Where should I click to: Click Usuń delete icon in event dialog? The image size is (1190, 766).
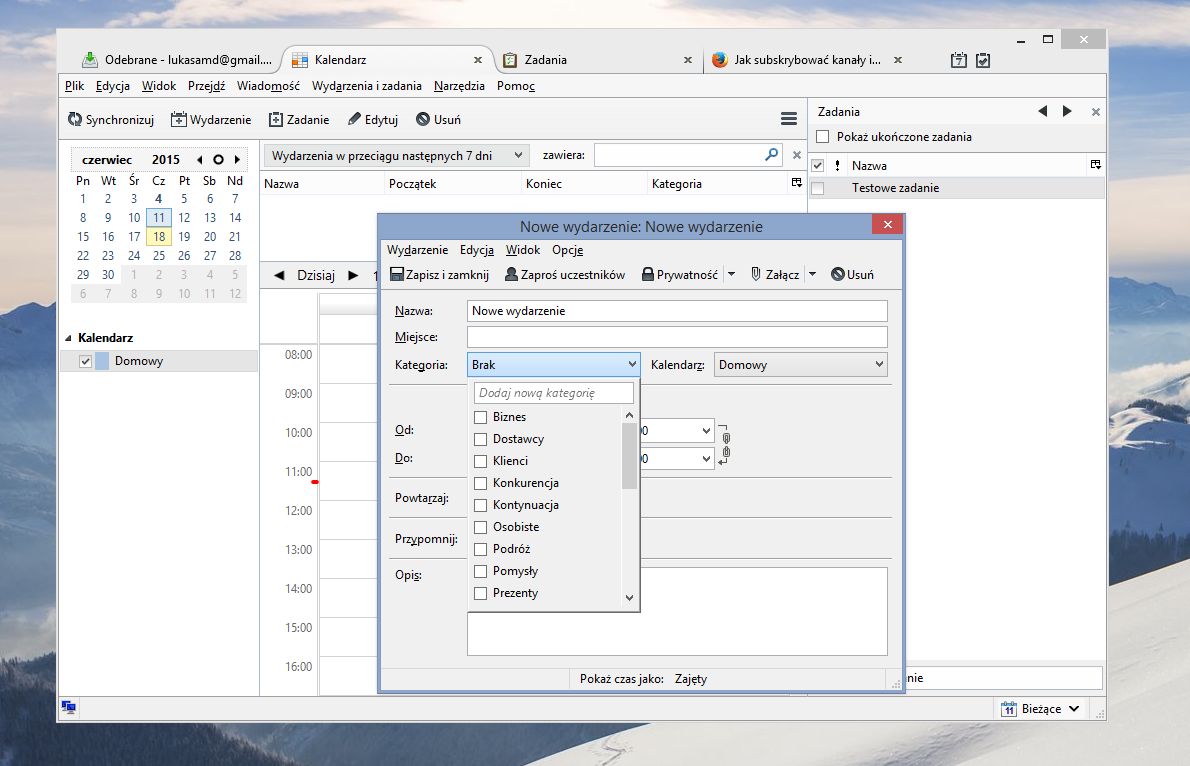point(838,274)
